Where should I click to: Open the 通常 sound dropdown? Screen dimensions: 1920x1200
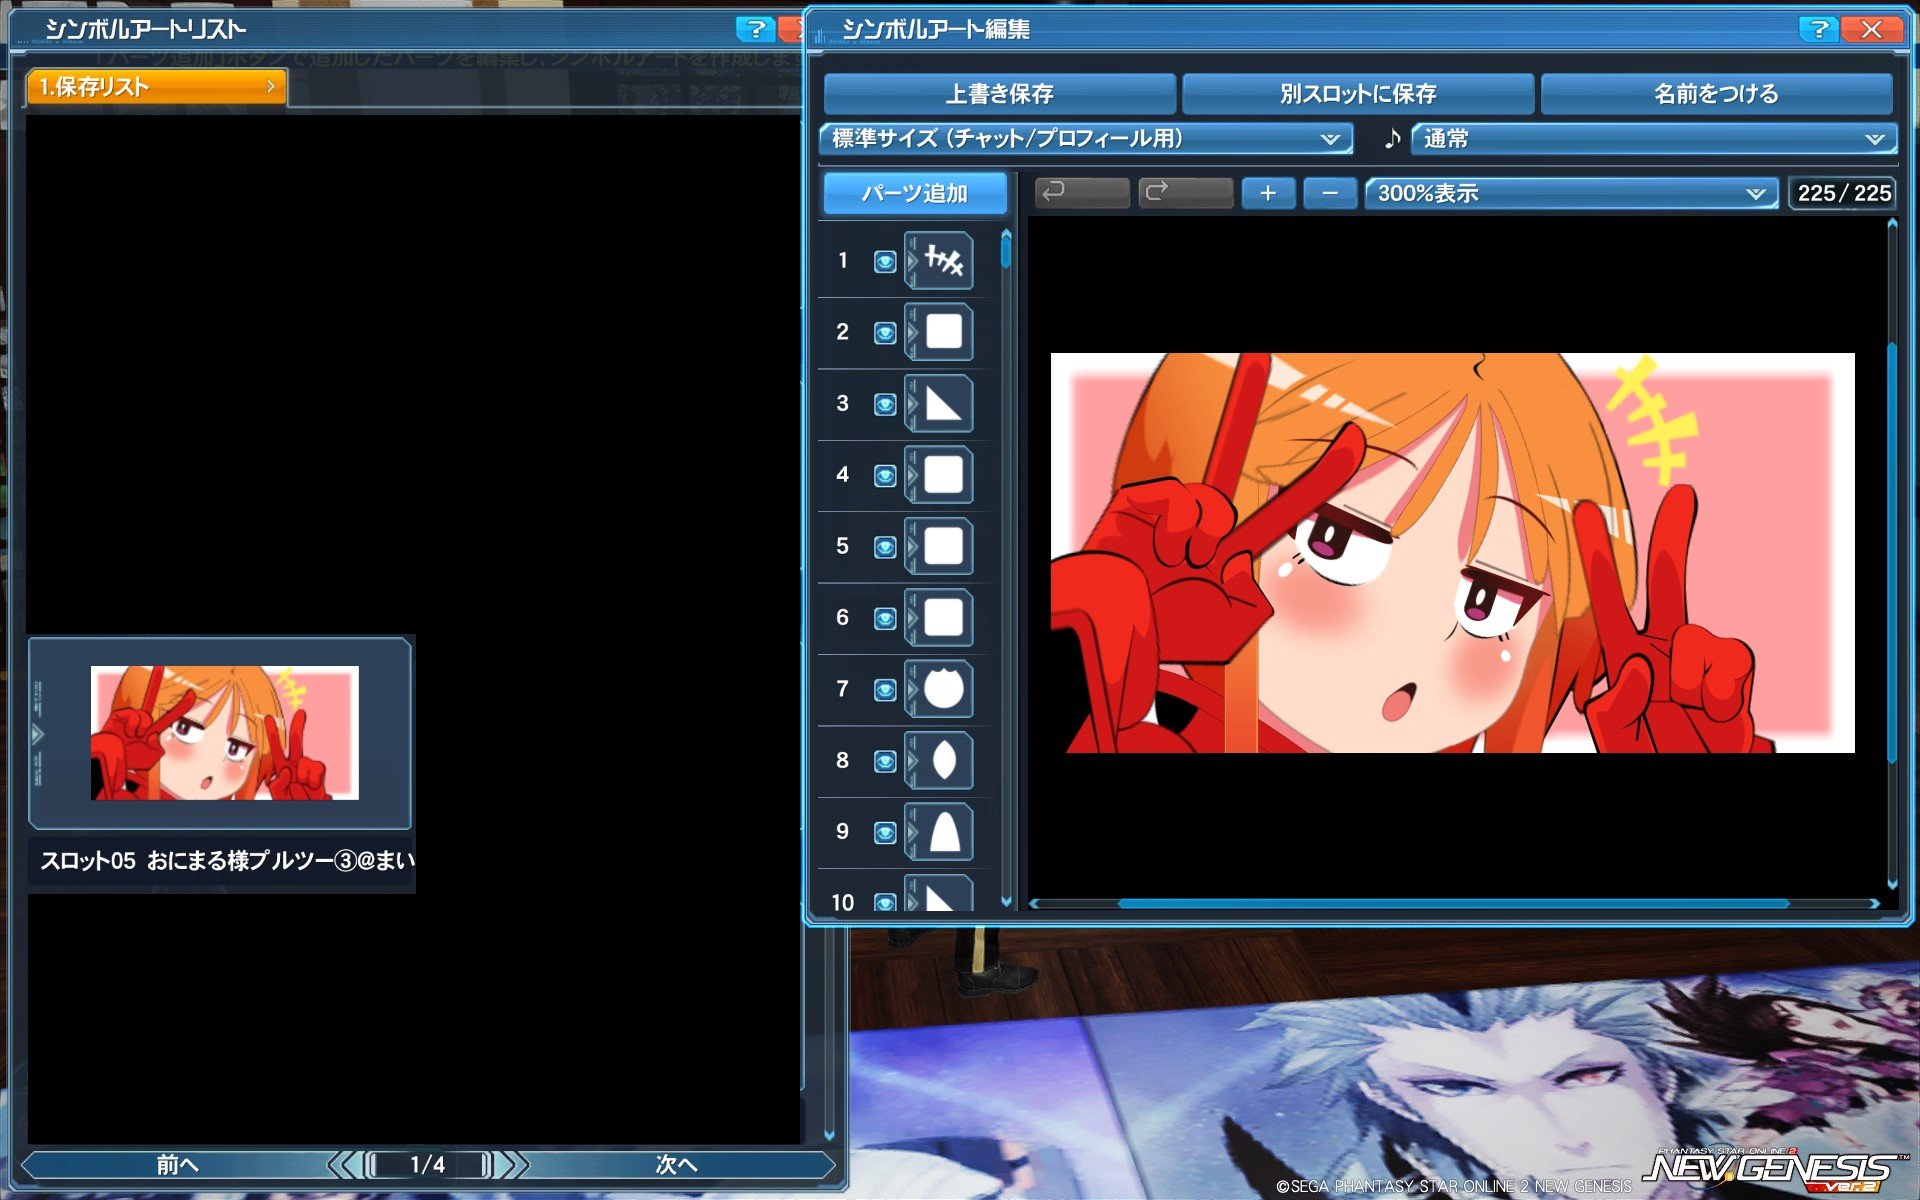click(x=1654, y=138)
